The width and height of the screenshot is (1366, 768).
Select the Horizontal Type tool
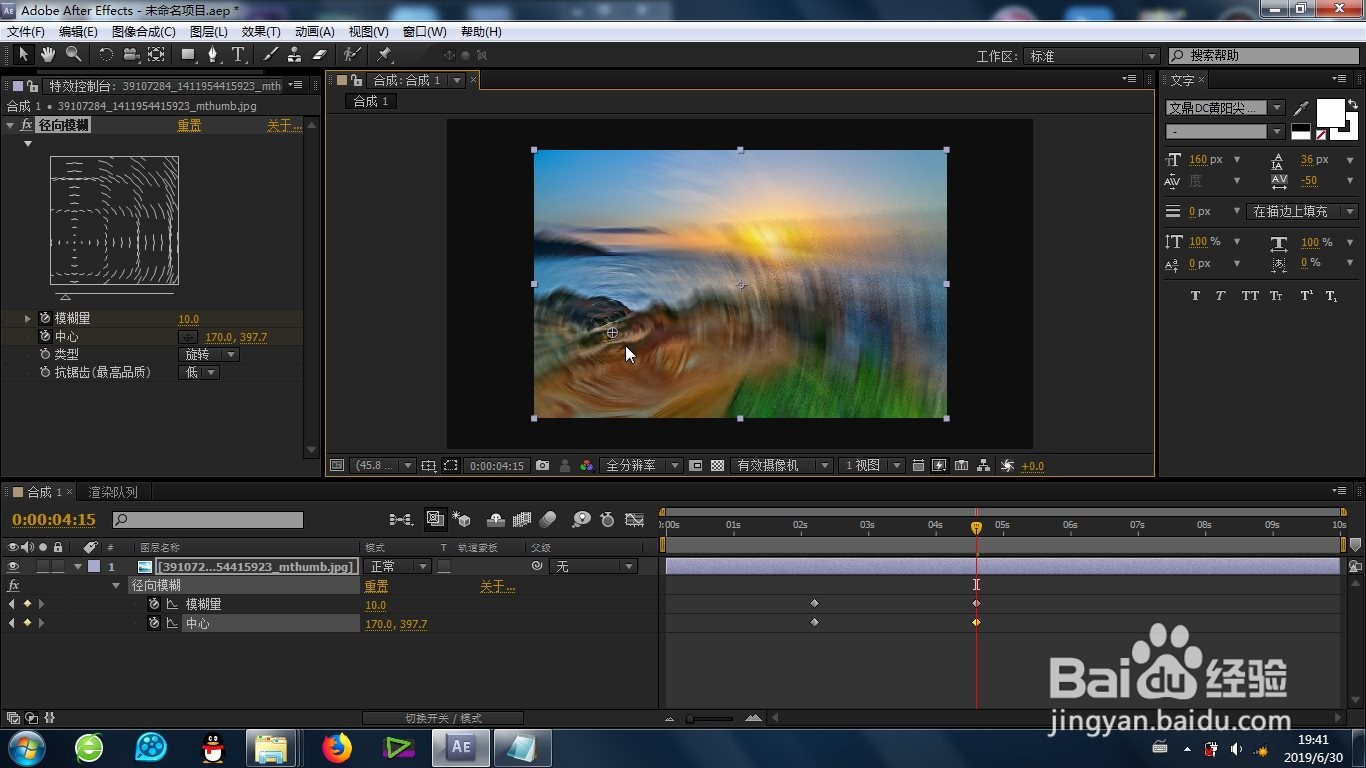pyautogui.click(x=238, y=55)
